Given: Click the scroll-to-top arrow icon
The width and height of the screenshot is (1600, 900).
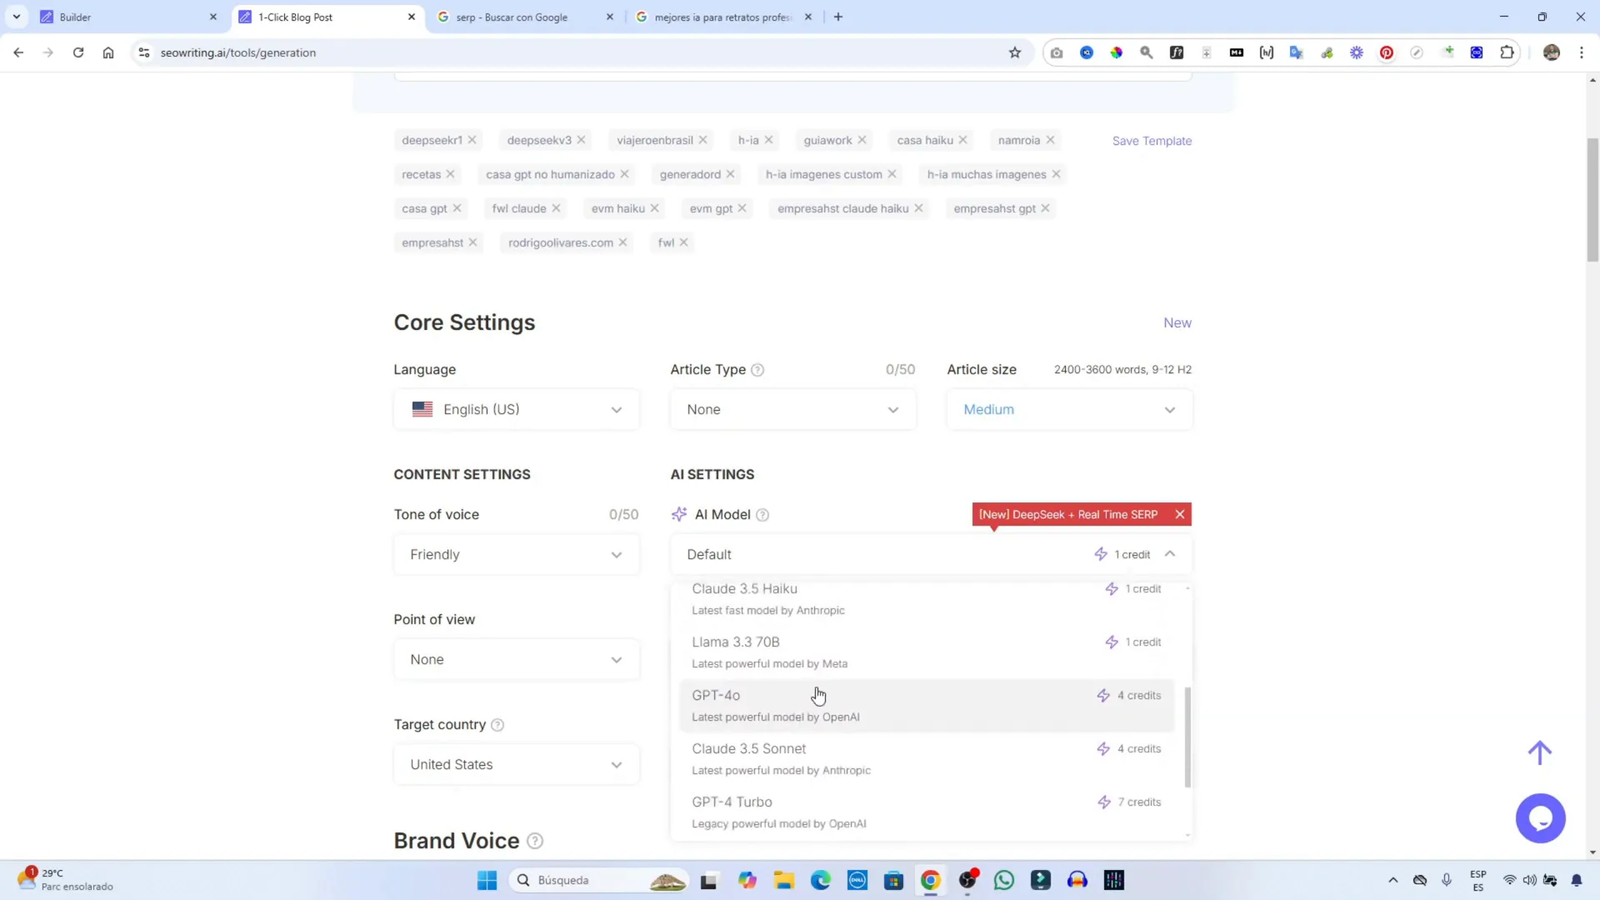Looking at the screenshot, I should 1539,752.
